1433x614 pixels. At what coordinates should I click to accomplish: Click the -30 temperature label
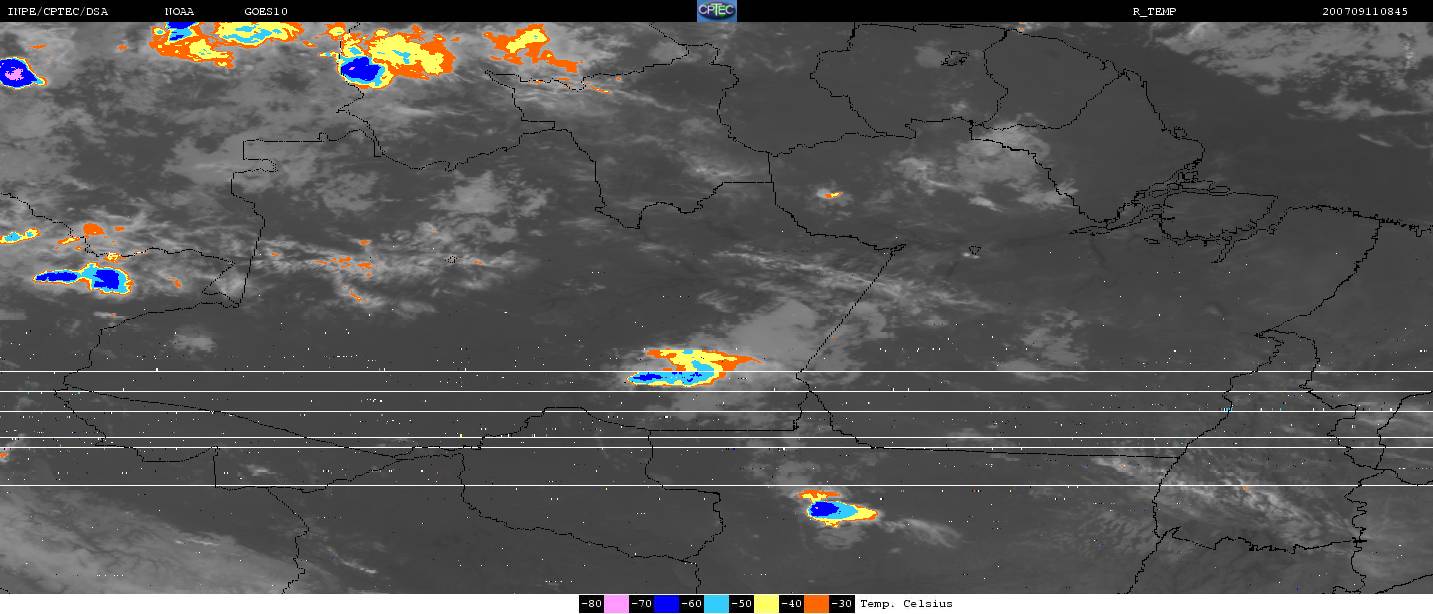click(842, 604)
